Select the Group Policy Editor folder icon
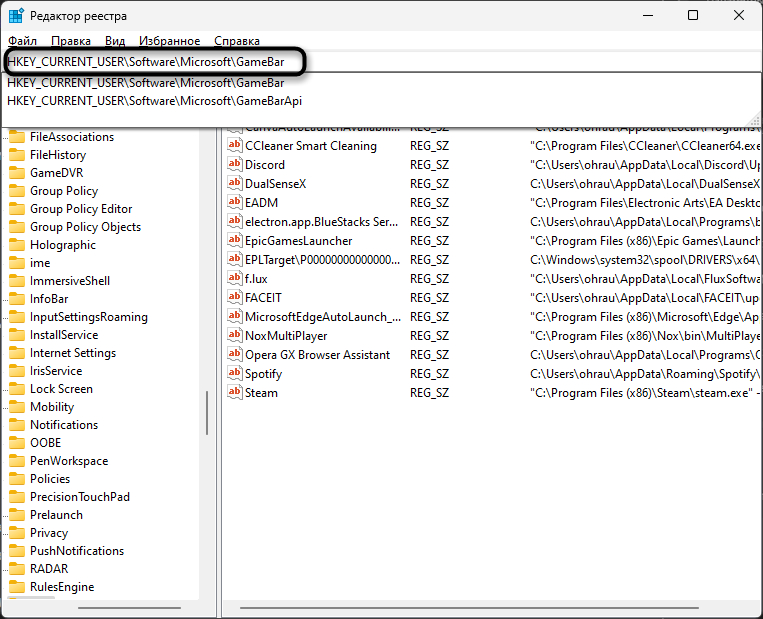This screenshot has height=619, width=763. 17,209
